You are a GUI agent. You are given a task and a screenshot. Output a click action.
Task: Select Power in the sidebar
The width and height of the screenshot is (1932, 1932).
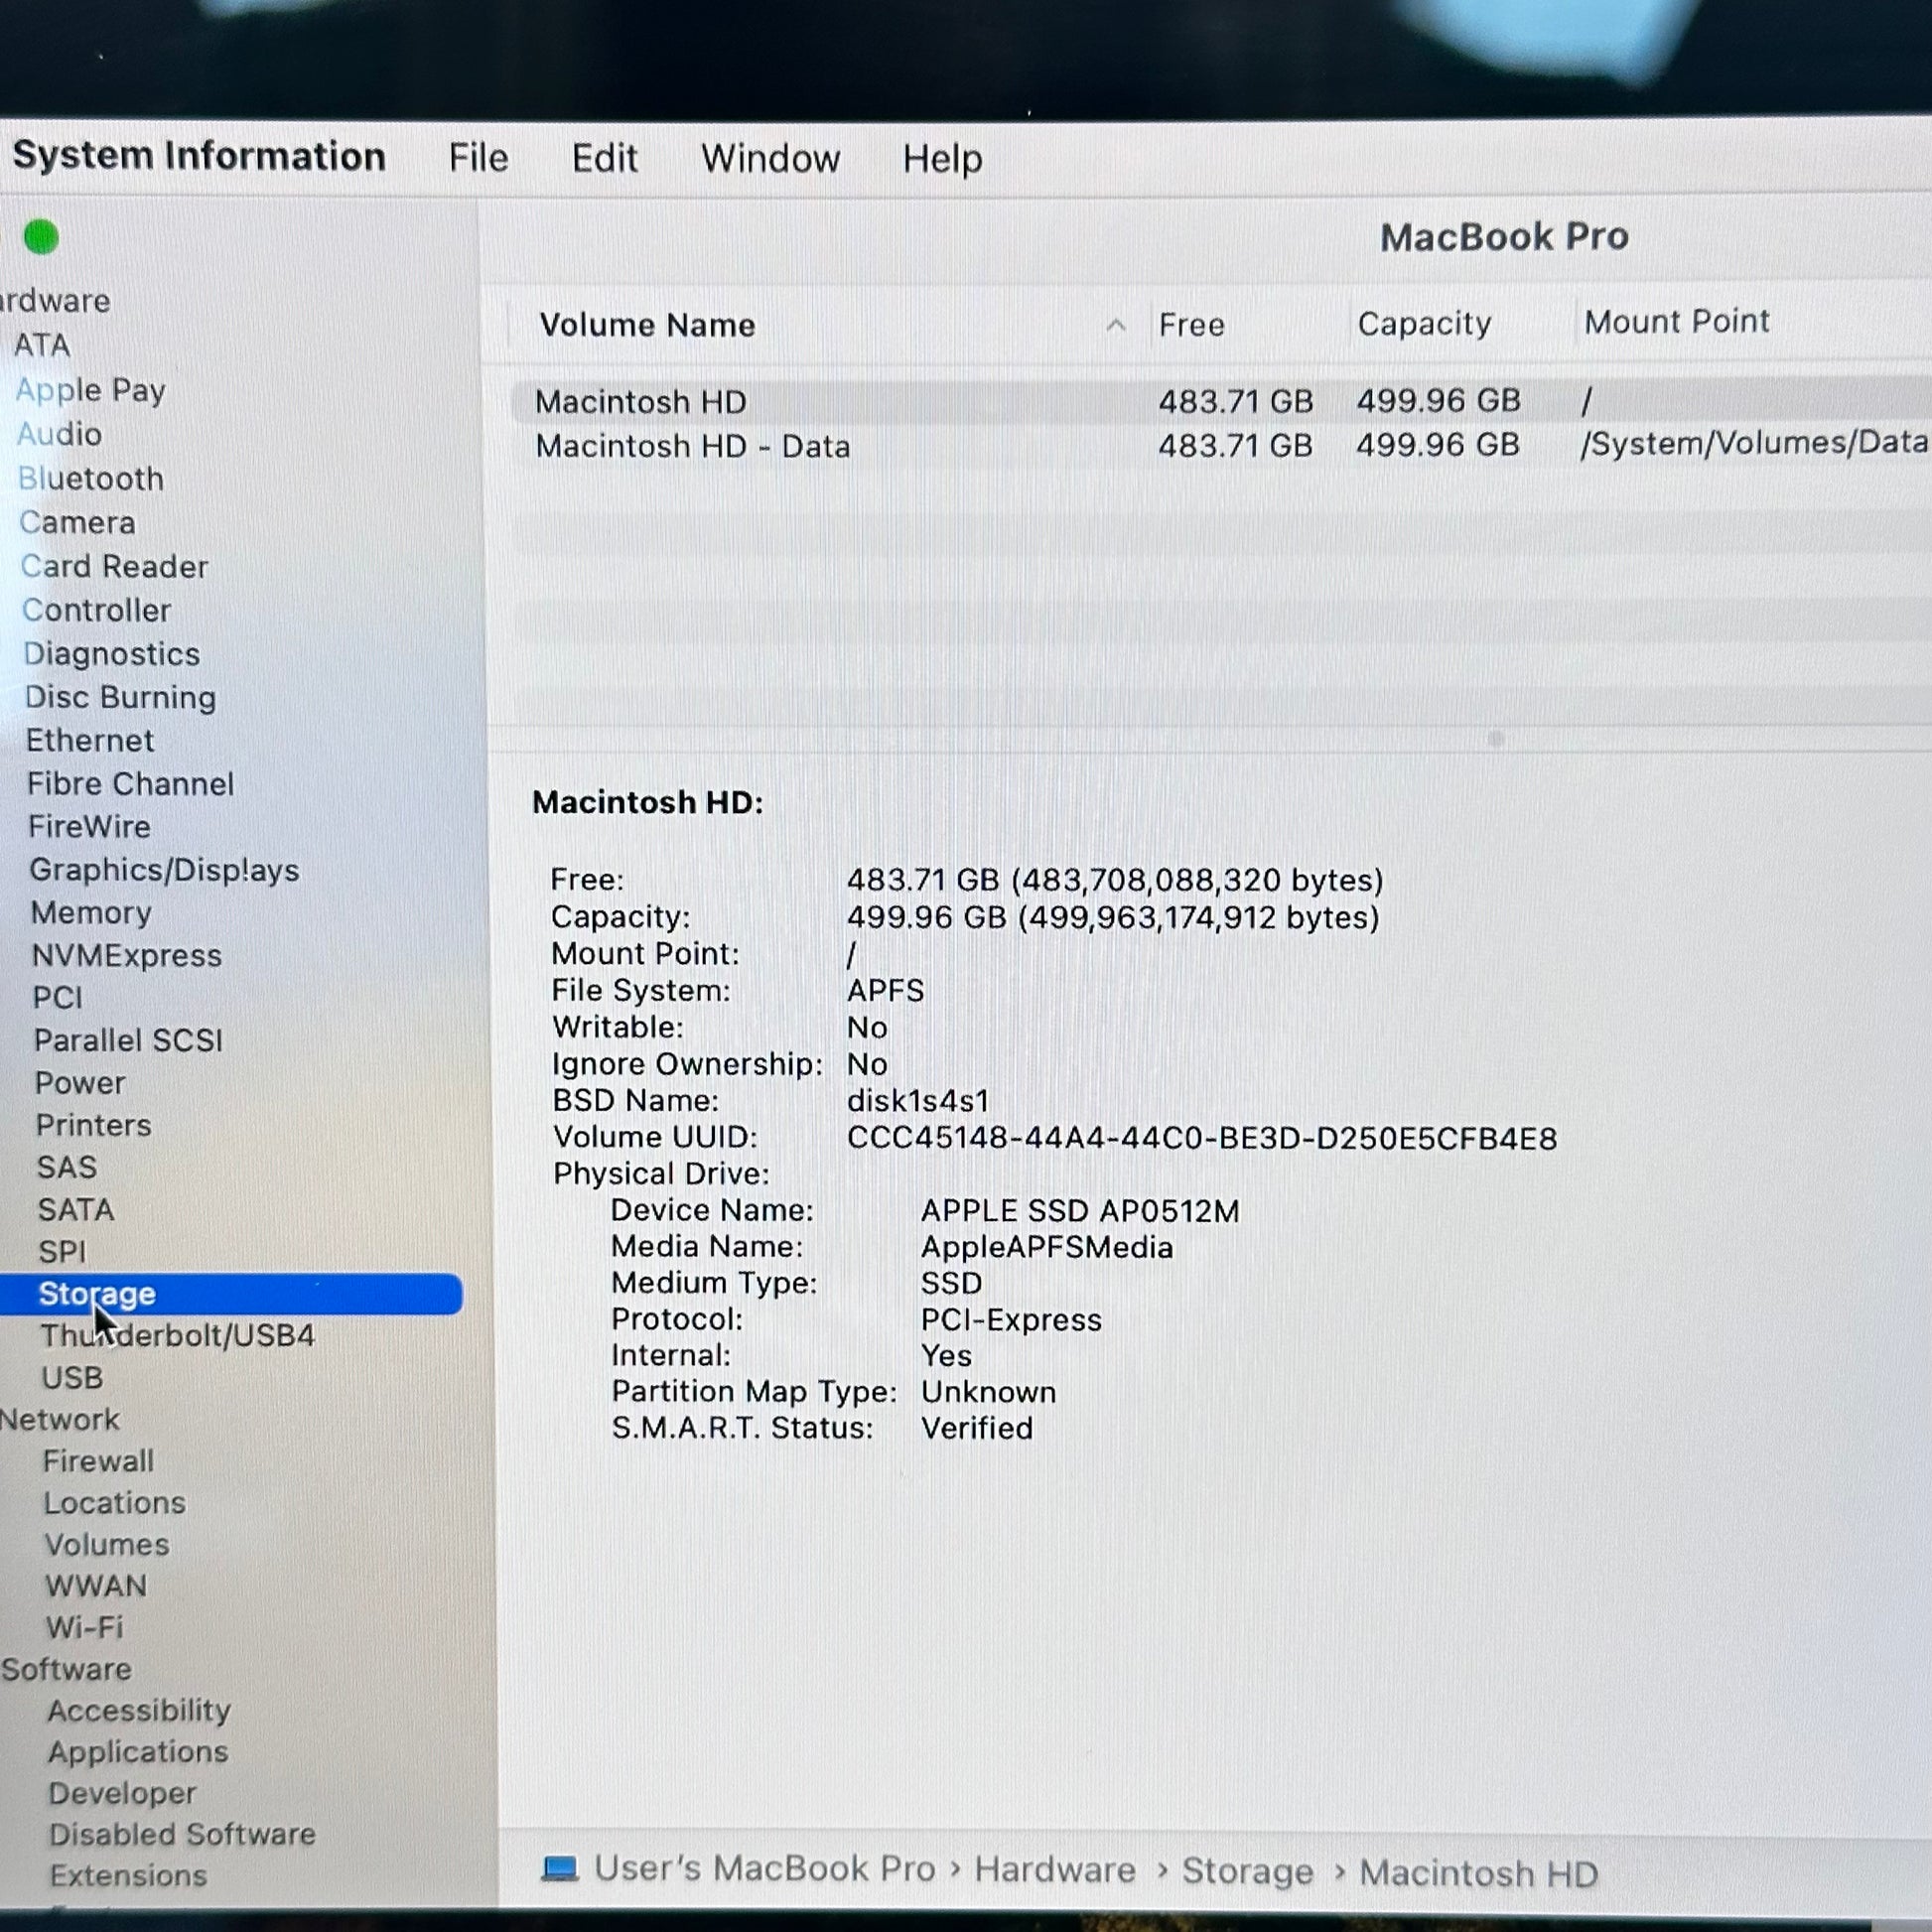tap(80, 1083)
